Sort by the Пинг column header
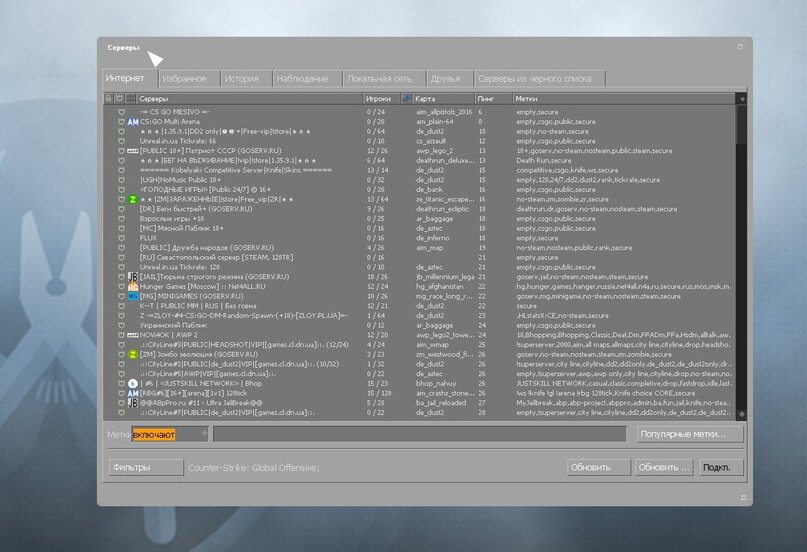 click(x=494, y=98)
